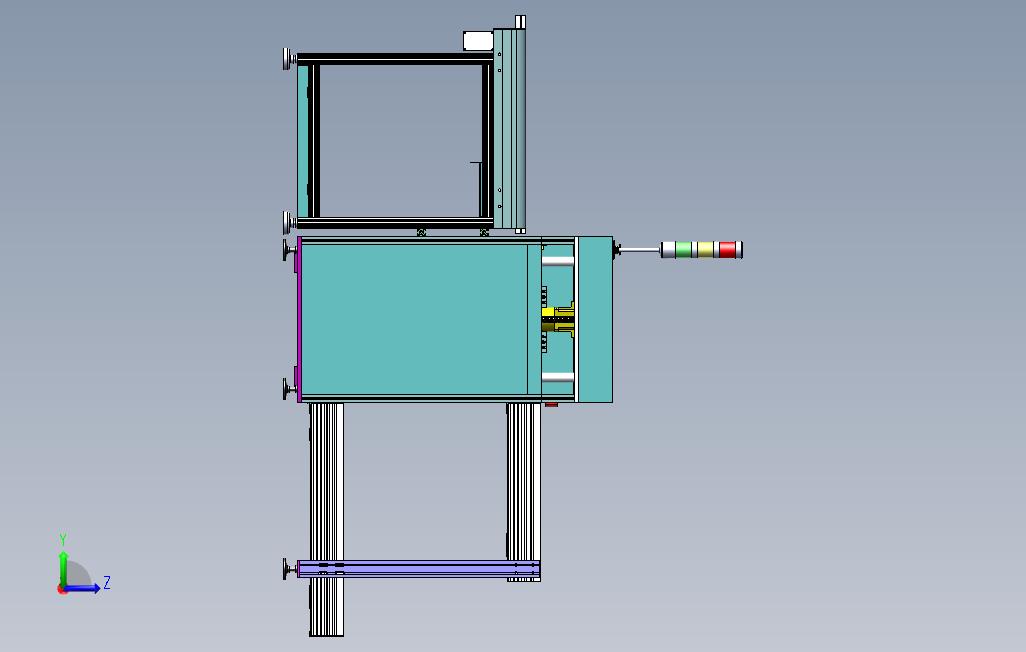Screen dimensions: 1026x652
Task: Select the red origin ball of the triad
Action: (62, 590)
